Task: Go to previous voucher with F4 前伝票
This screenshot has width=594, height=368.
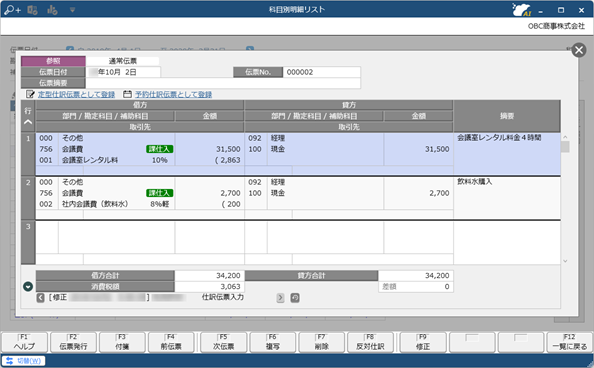Action: (171, 342)
